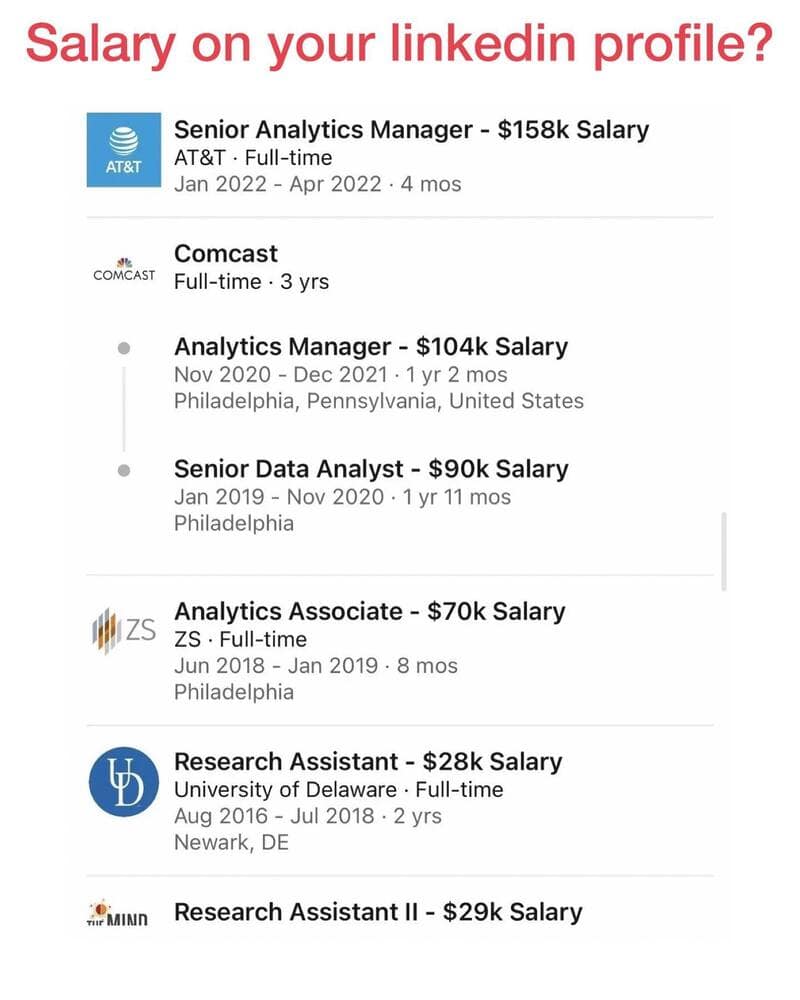Click the red 'Salary on your linkedin profile?' heading
Screen dimensions: 800x1000
[x=399, y=42]
